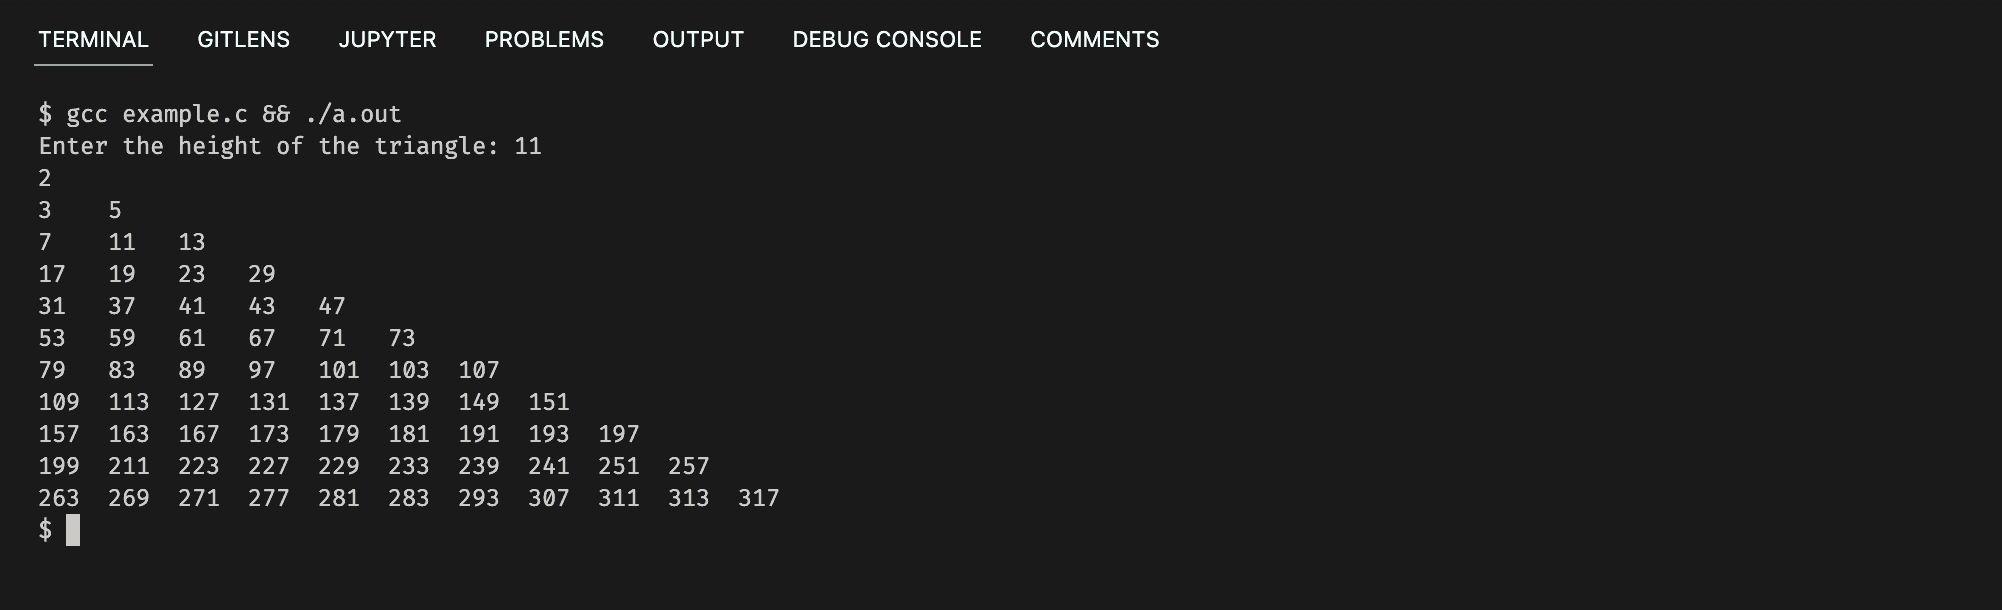Show the PROBLEMS tab
This screenshot has width=2002, height=610.
coord(544,40)
